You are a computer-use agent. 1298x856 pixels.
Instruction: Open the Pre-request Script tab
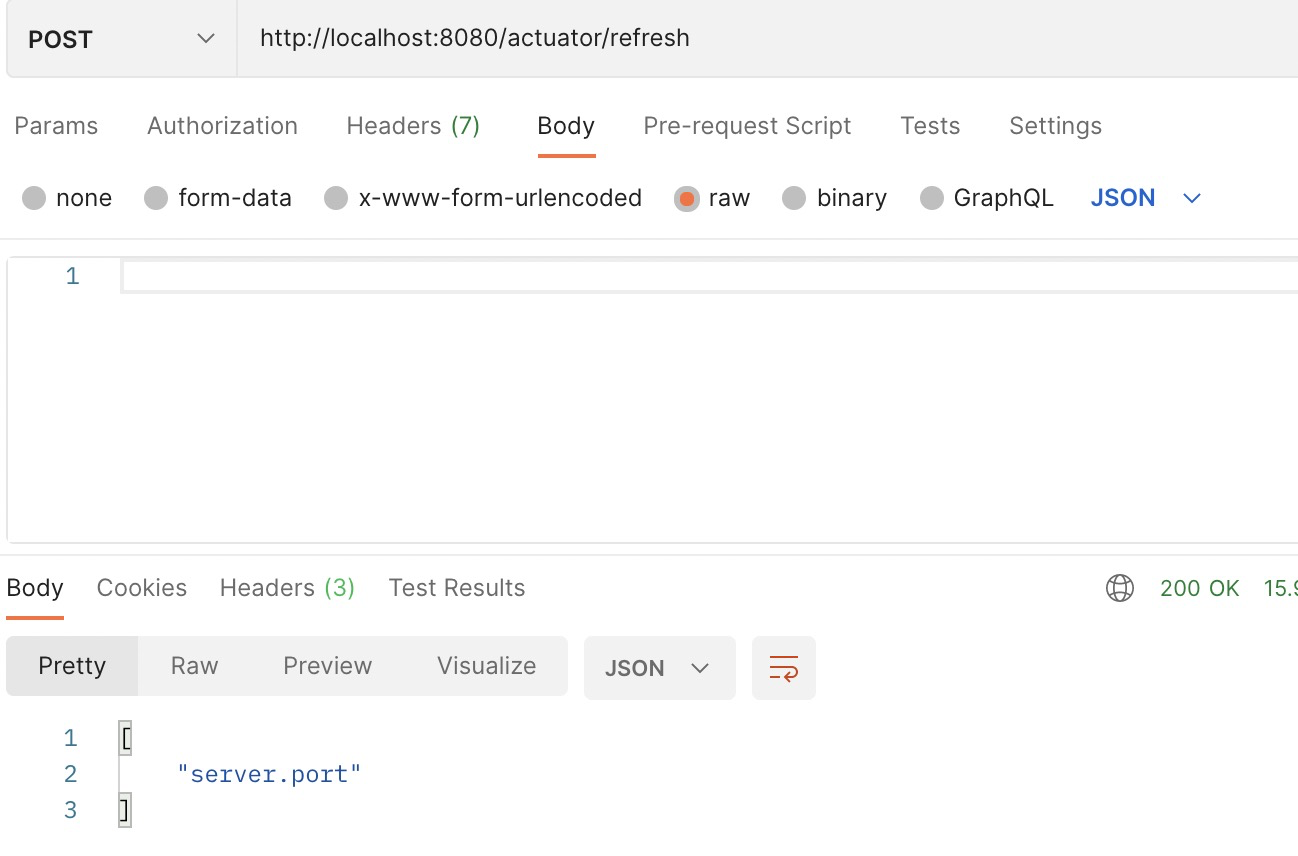tap(747, 126)
